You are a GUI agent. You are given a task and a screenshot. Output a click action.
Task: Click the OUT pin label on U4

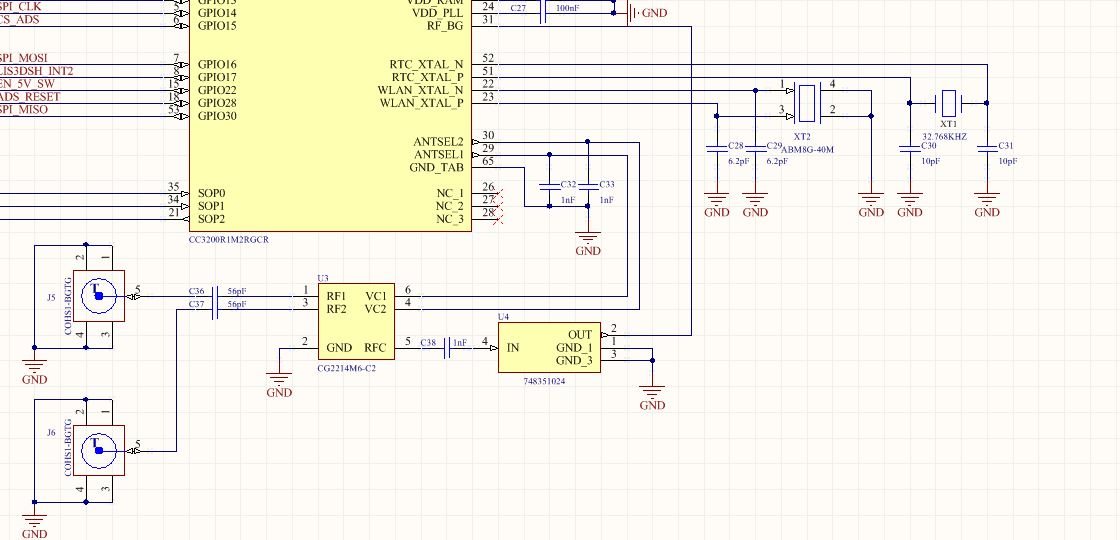tap(580, 334)
